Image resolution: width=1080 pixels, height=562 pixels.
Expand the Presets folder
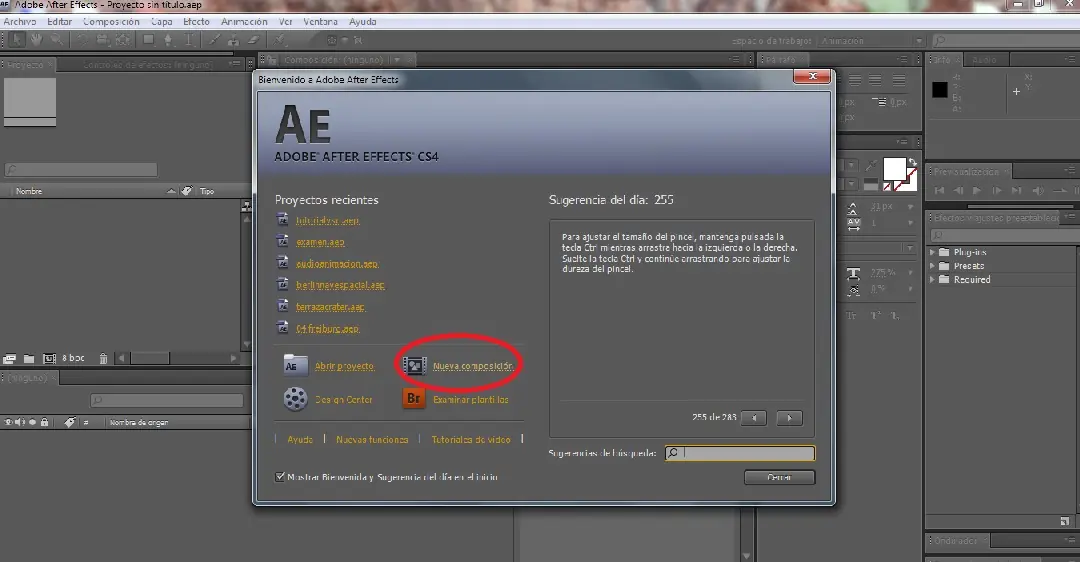tap(933, 266)
